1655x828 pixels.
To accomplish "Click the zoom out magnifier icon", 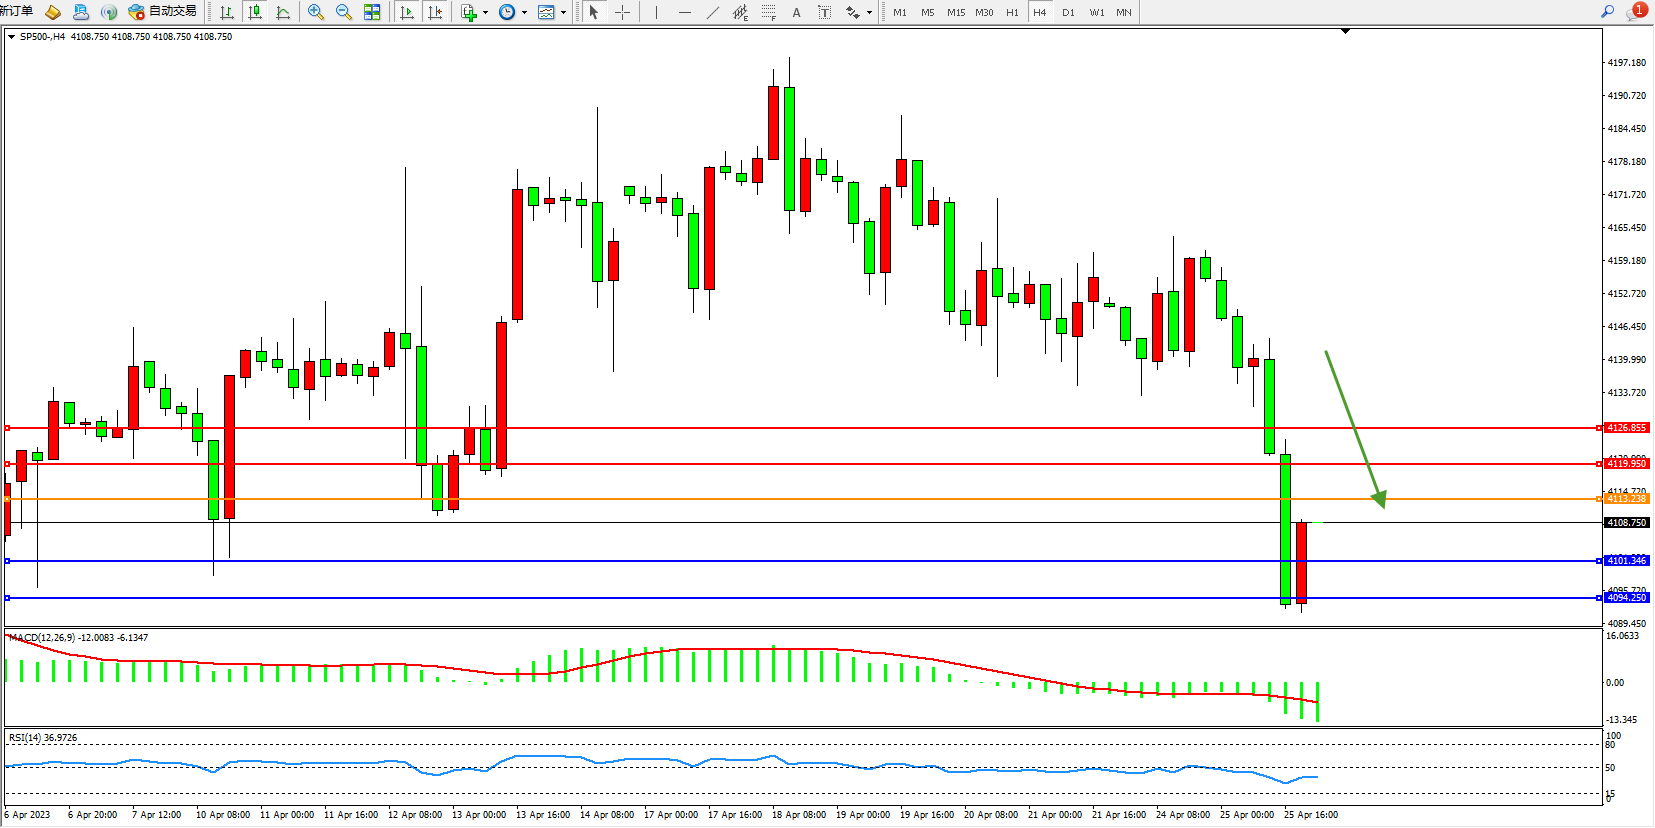I will (x=344, y=12).
